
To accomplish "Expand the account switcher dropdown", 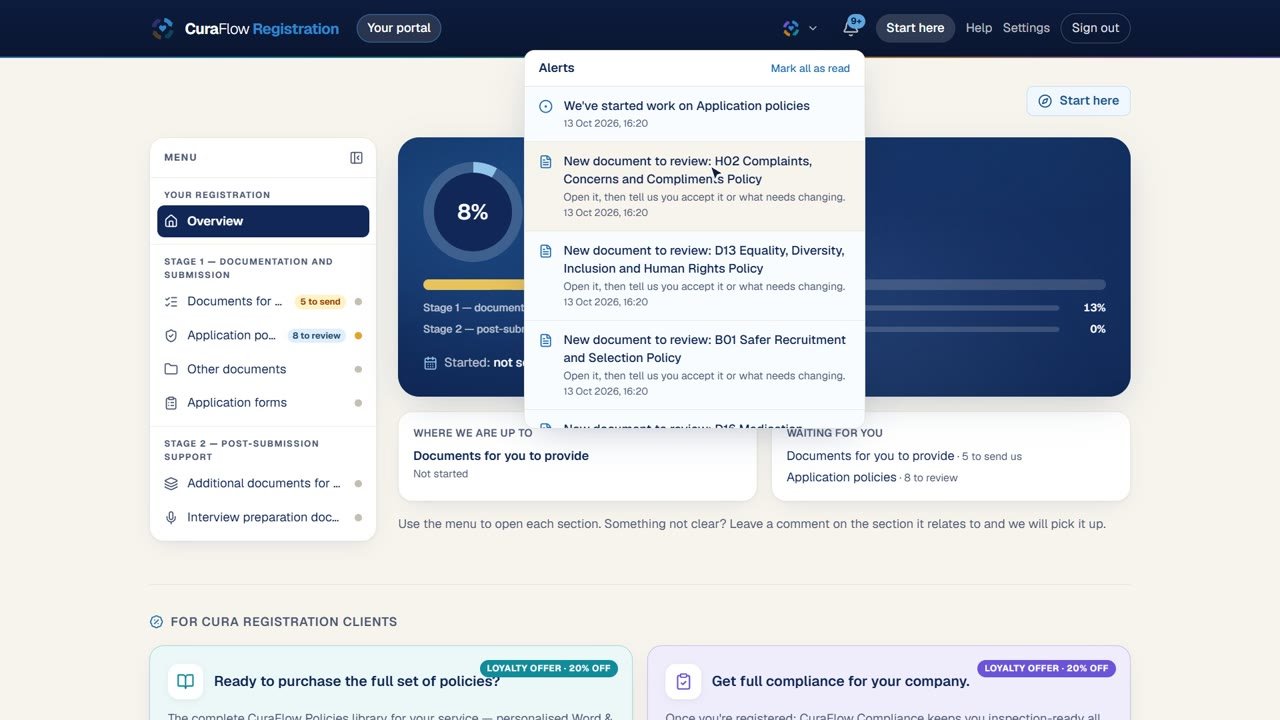I will click(x=800, y=28).
